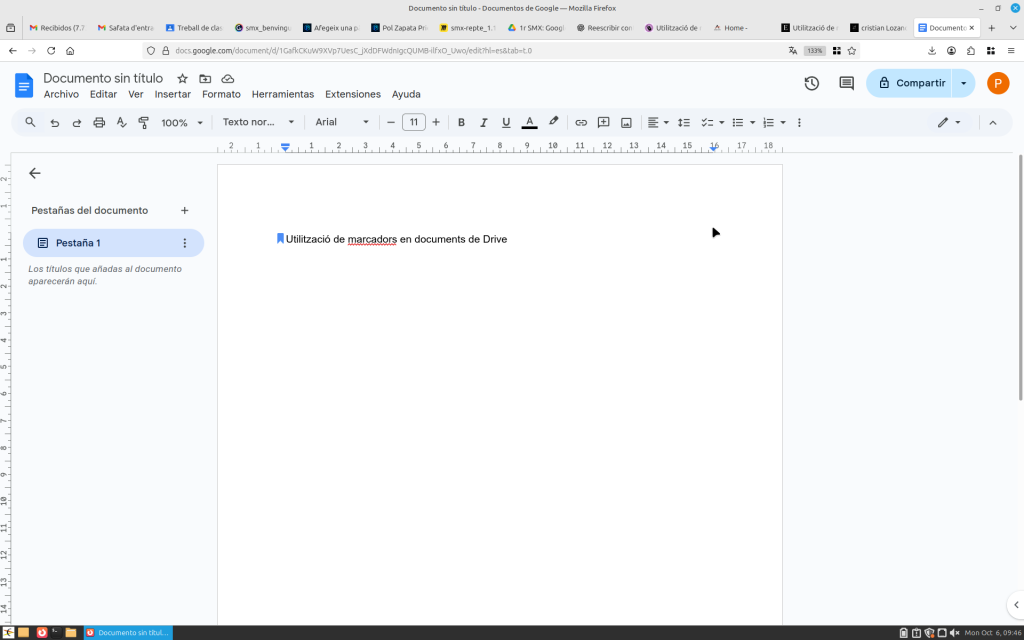Open version history clock icon
This screenshot has height=640, width=1024.
click(x=812, y=83)
